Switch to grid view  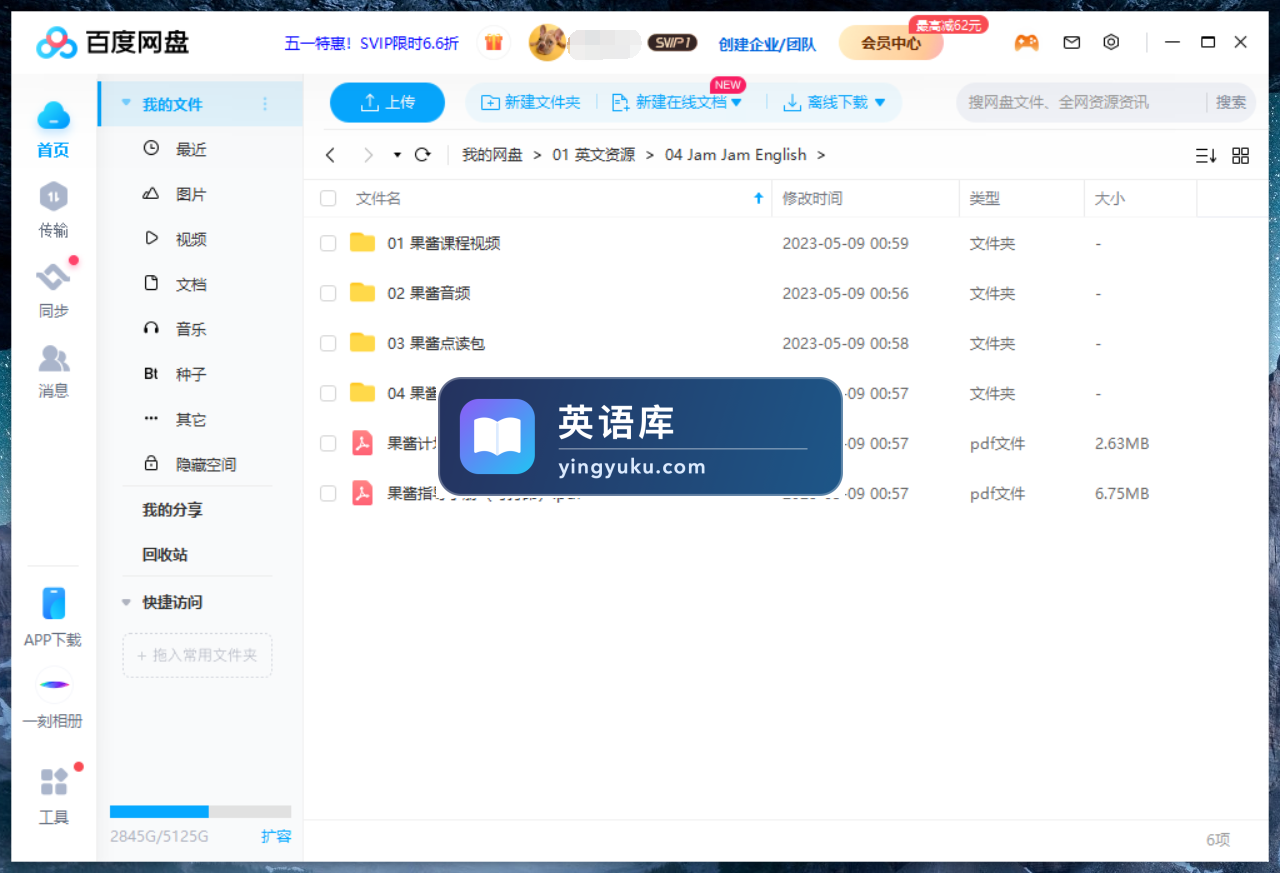pyautogui.click(x=1240, y=156)
